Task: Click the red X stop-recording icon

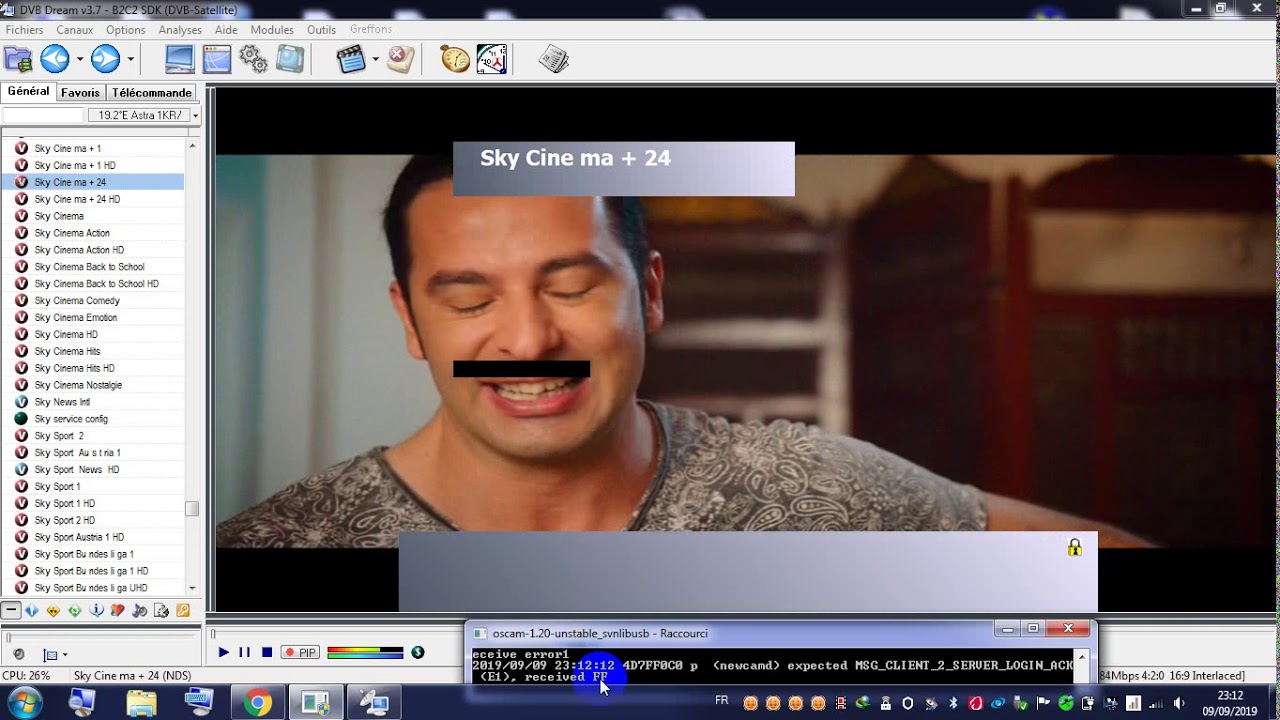Action: (x=400, y=60)
